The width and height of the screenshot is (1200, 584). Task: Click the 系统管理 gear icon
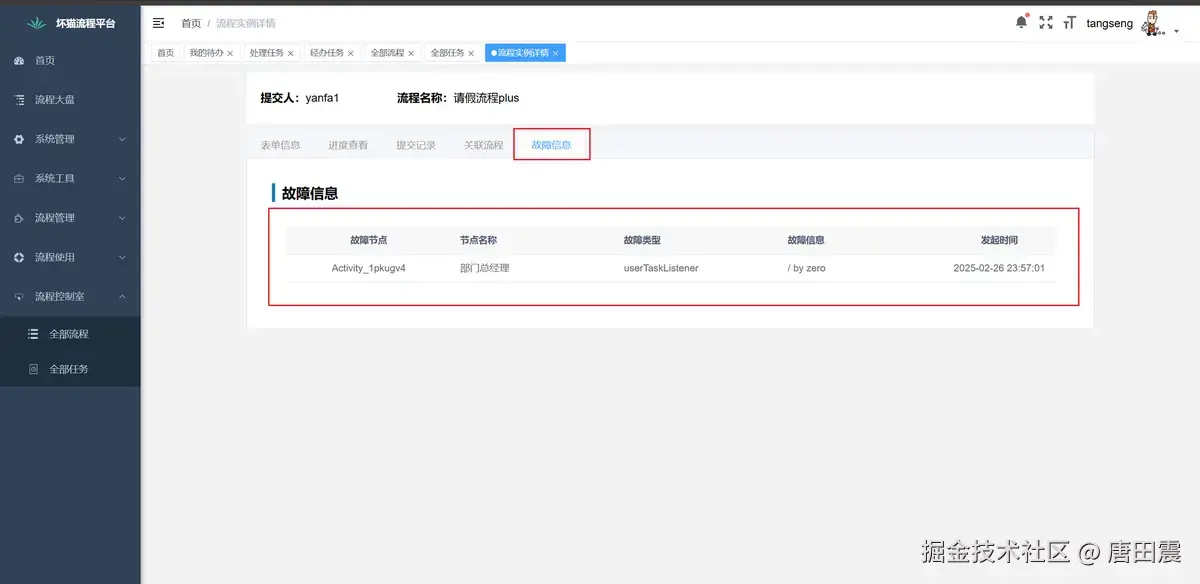[x=19, y=139]
